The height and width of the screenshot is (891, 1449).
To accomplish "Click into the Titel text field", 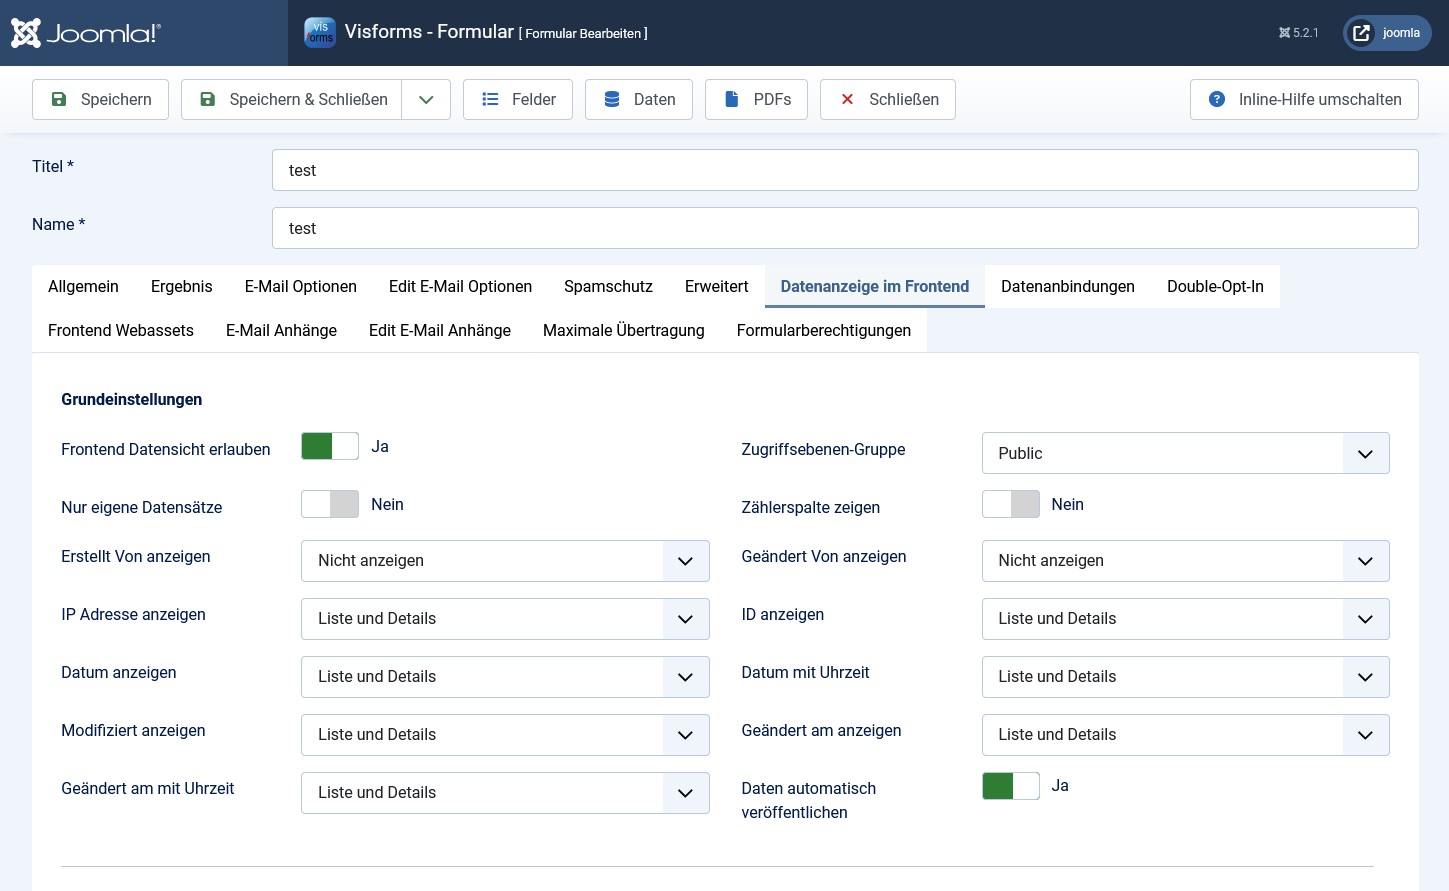I will 844,170.
